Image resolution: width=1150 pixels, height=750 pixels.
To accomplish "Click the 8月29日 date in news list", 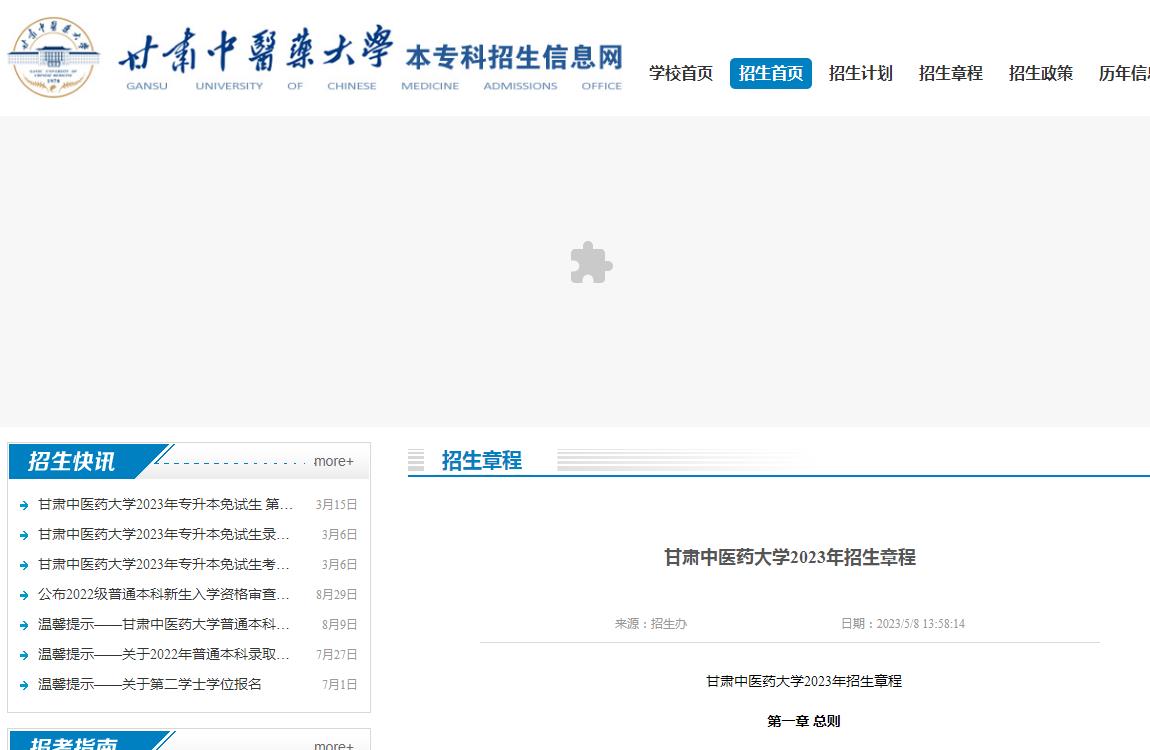I will pos(337,595).
